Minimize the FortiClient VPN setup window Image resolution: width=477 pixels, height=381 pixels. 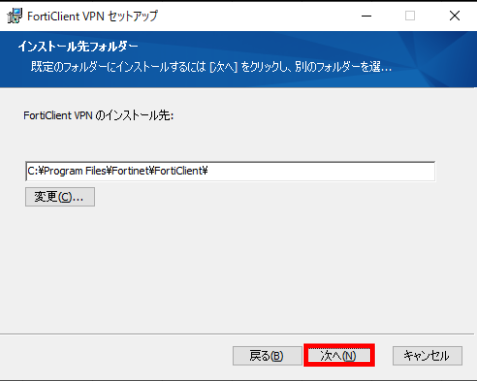click(x=366, y=16)
